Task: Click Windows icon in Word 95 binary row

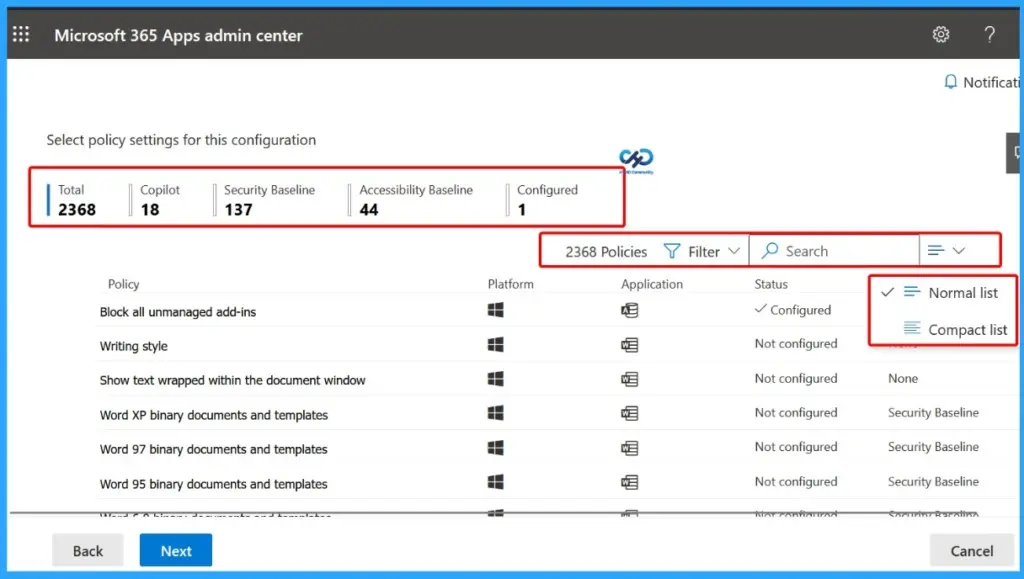Action: click(x=496, y=482)
